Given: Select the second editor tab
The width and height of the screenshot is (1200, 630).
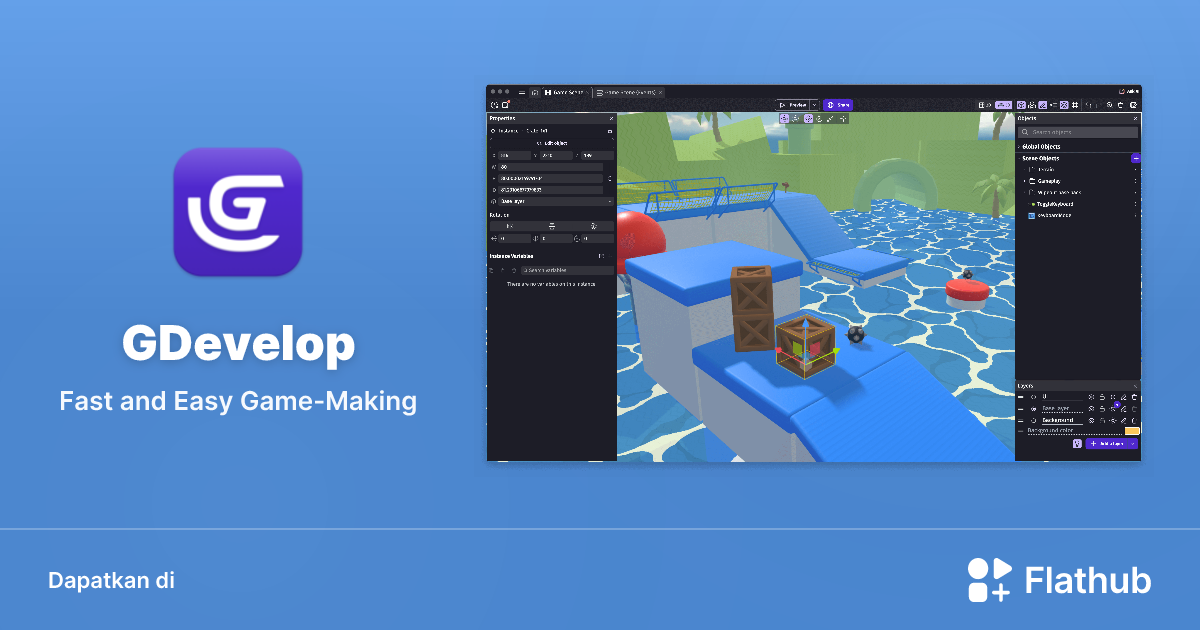Looking at the screenshot, I should [x=627, y=92].
